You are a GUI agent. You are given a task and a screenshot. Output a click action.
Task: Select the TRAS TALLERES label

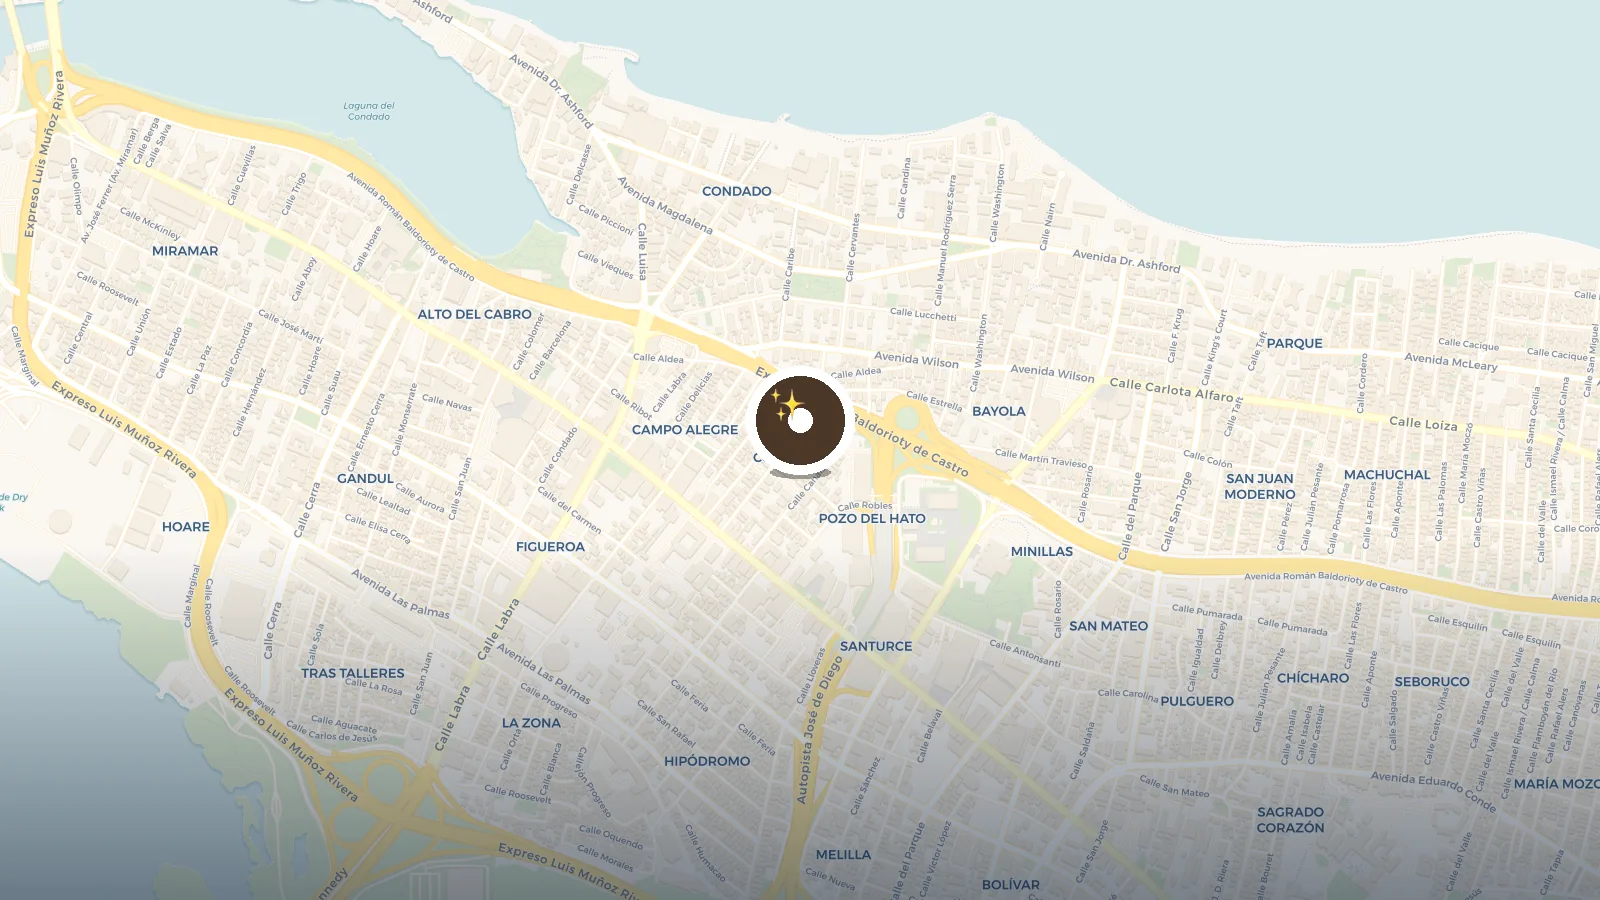[x=353, y=673]
